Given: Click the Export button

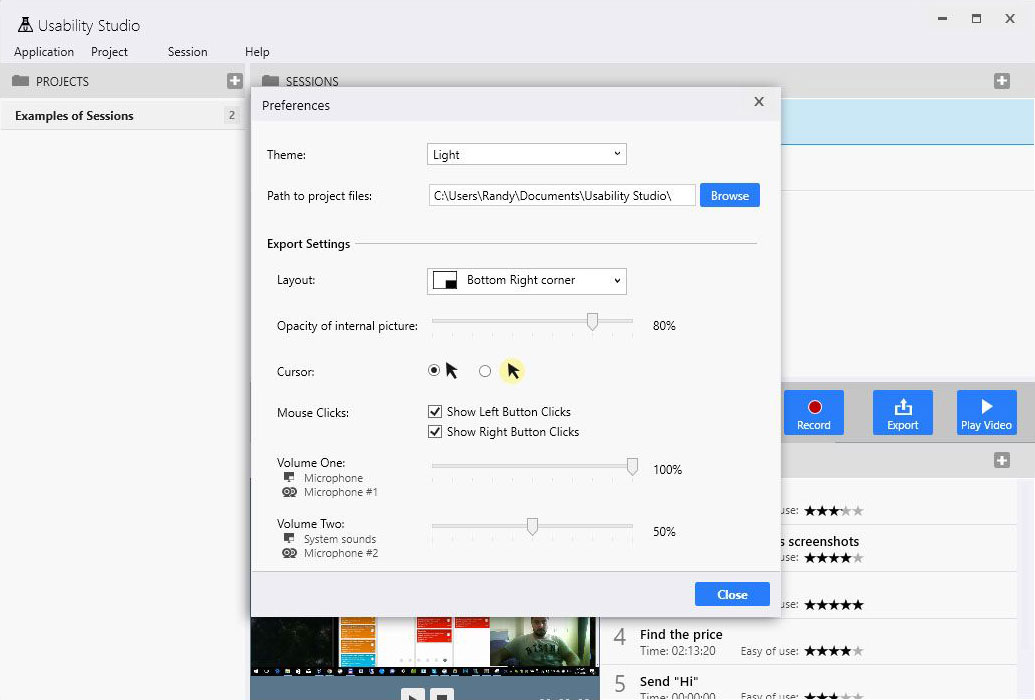Looking at the screenshot, I should coord(902,413).
